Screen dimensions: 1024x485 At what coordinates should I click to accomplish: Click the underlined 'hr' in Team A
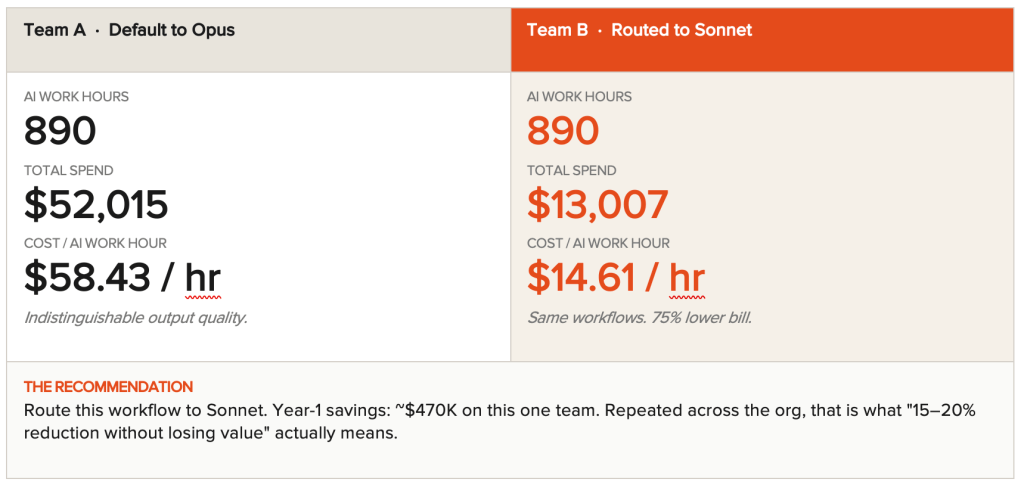coord(203,279)
